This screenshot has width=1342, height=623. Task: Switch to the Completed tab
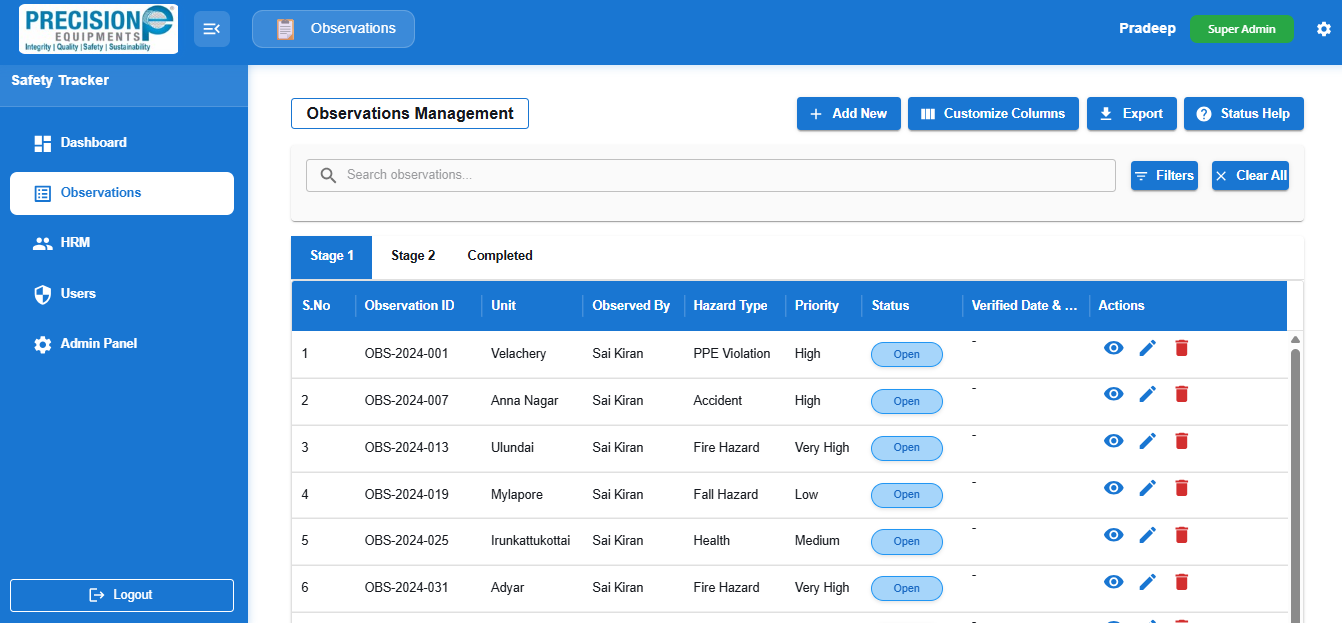tap(500, 256)
